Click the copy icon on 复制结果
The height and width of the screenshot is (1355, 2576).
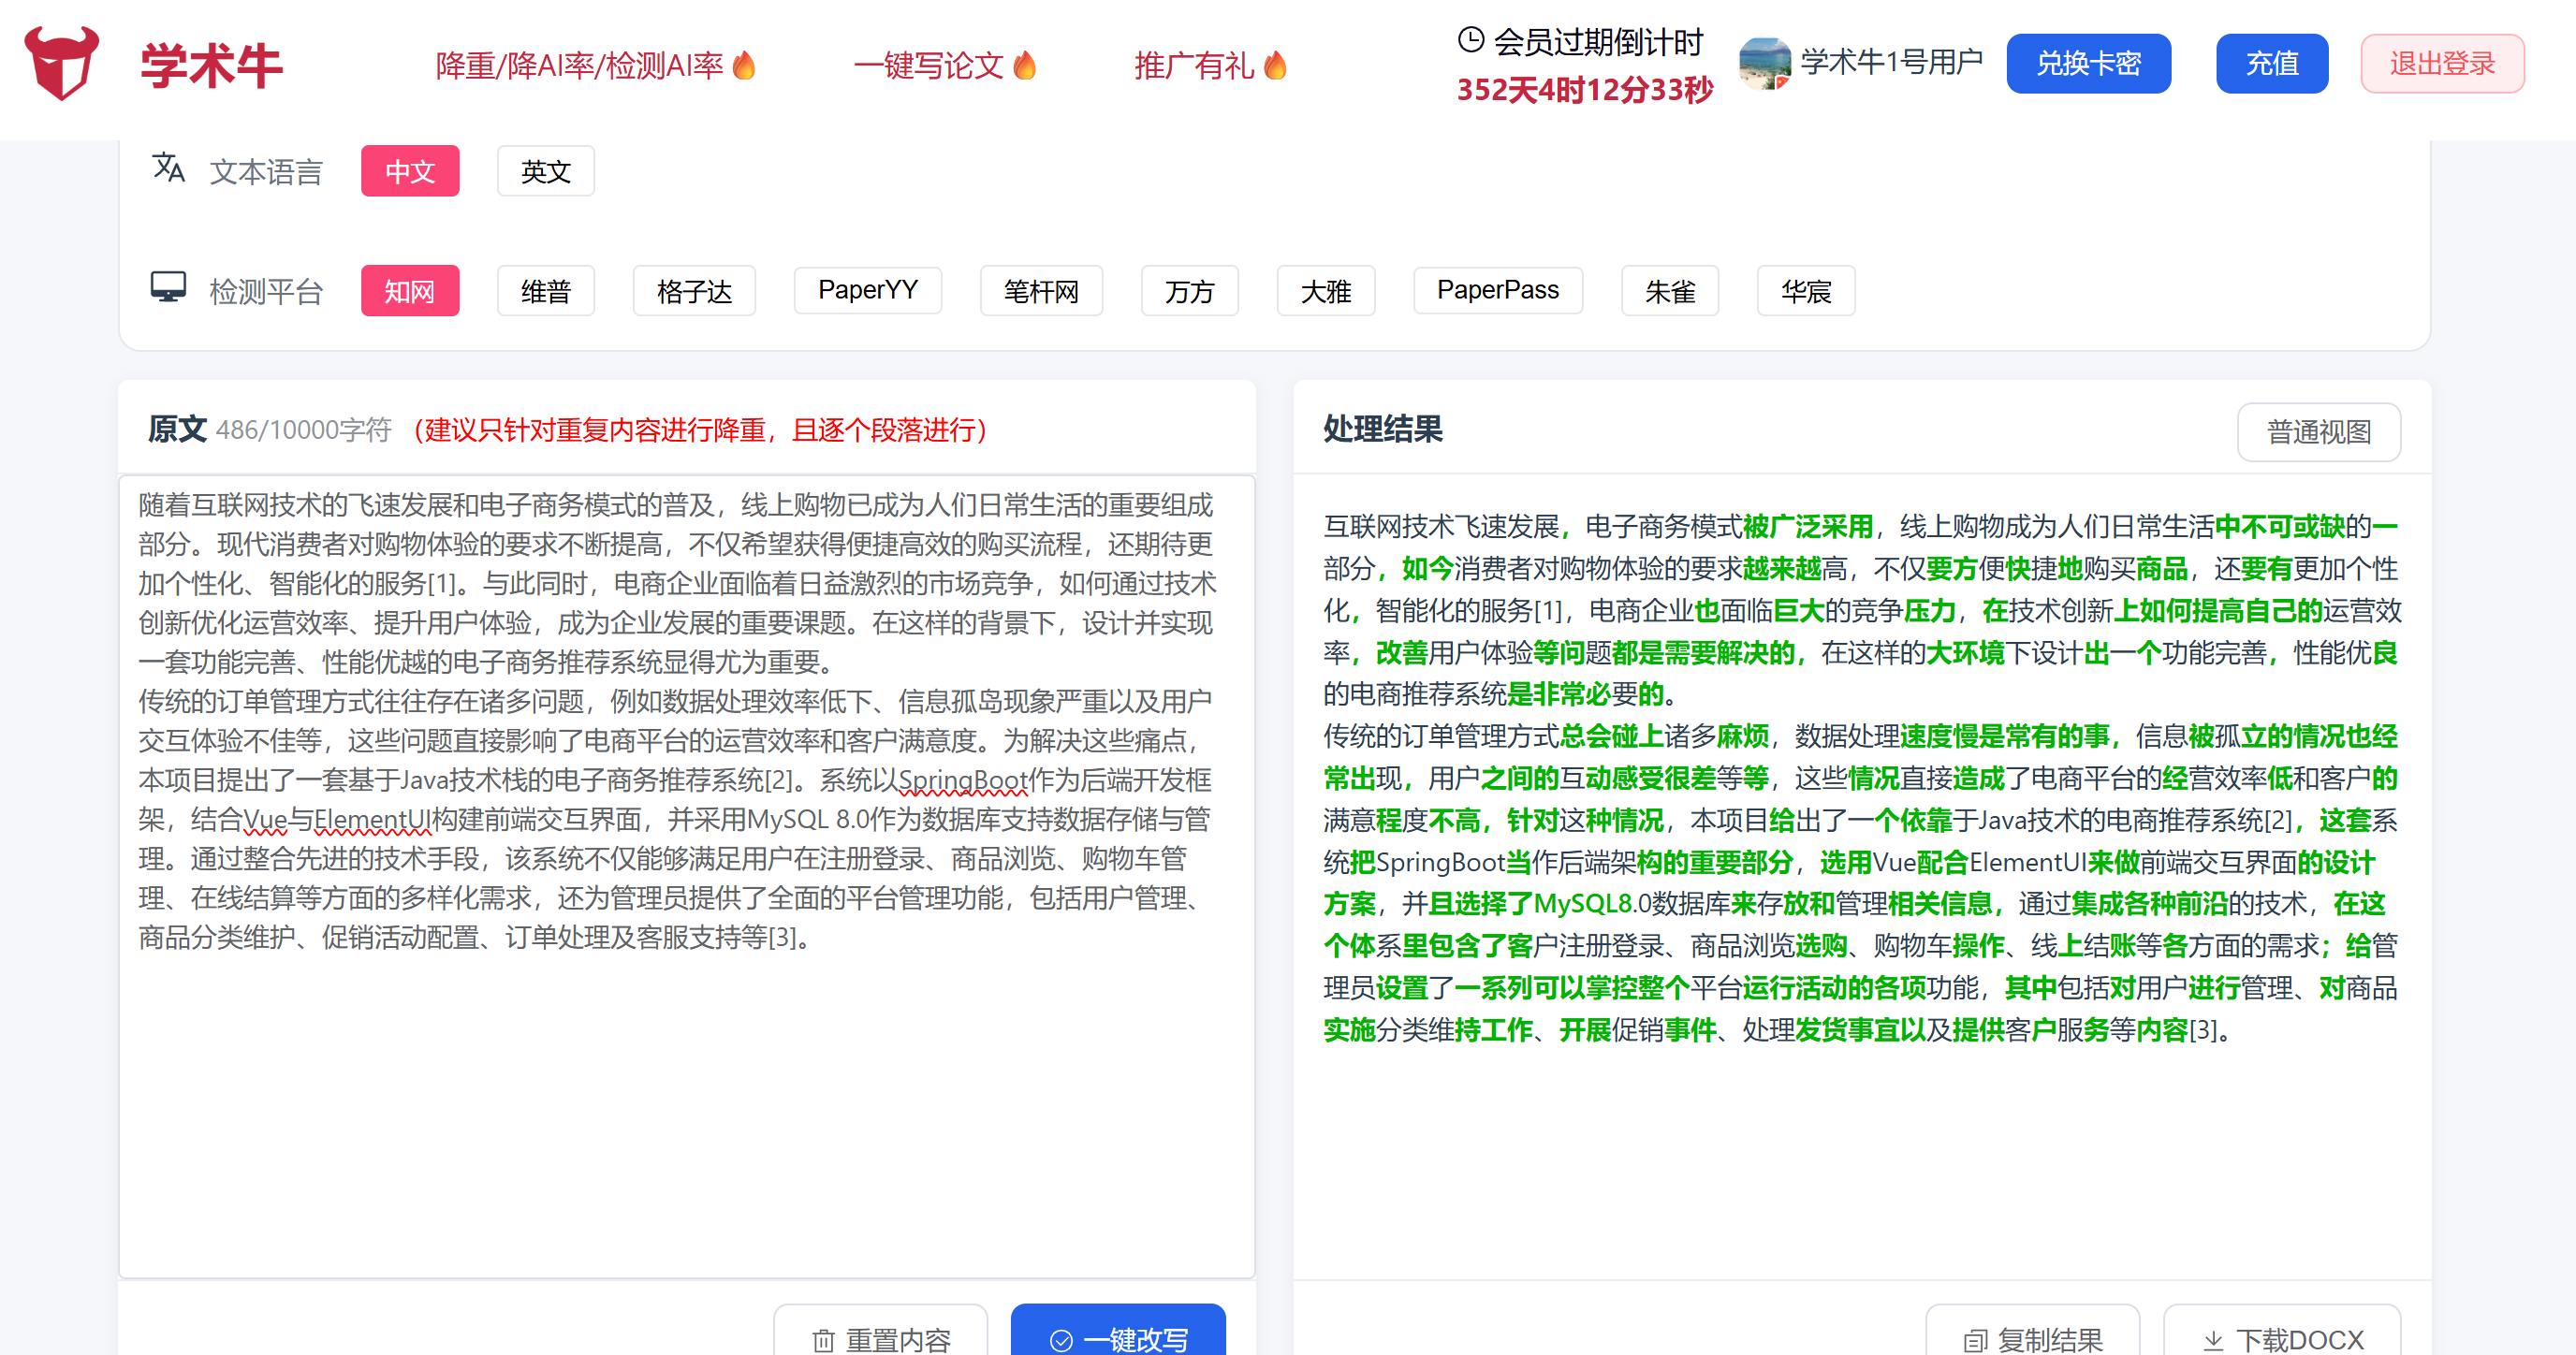(1976, 1340)
